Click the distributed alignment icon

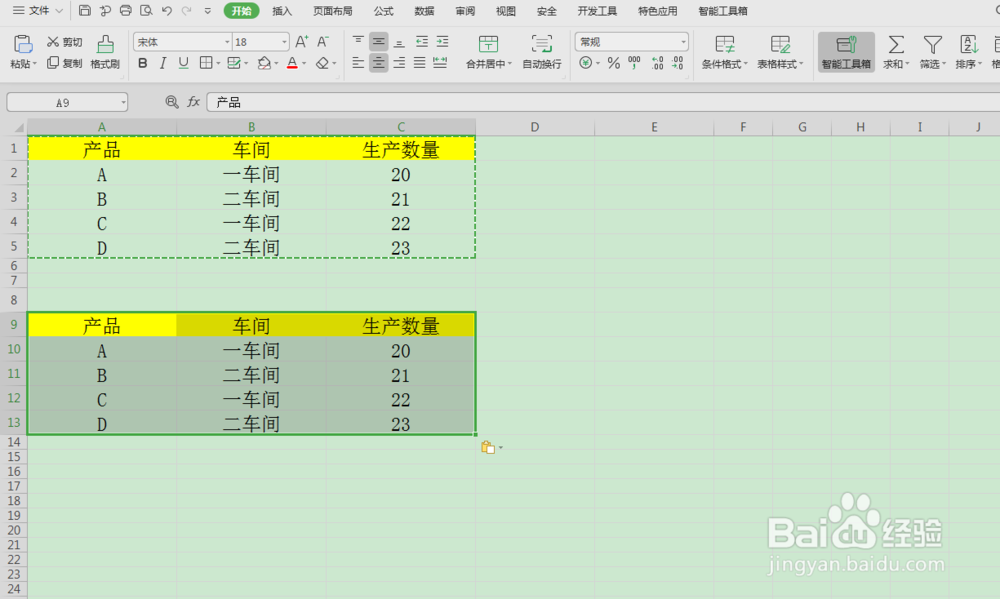point(440,63)
